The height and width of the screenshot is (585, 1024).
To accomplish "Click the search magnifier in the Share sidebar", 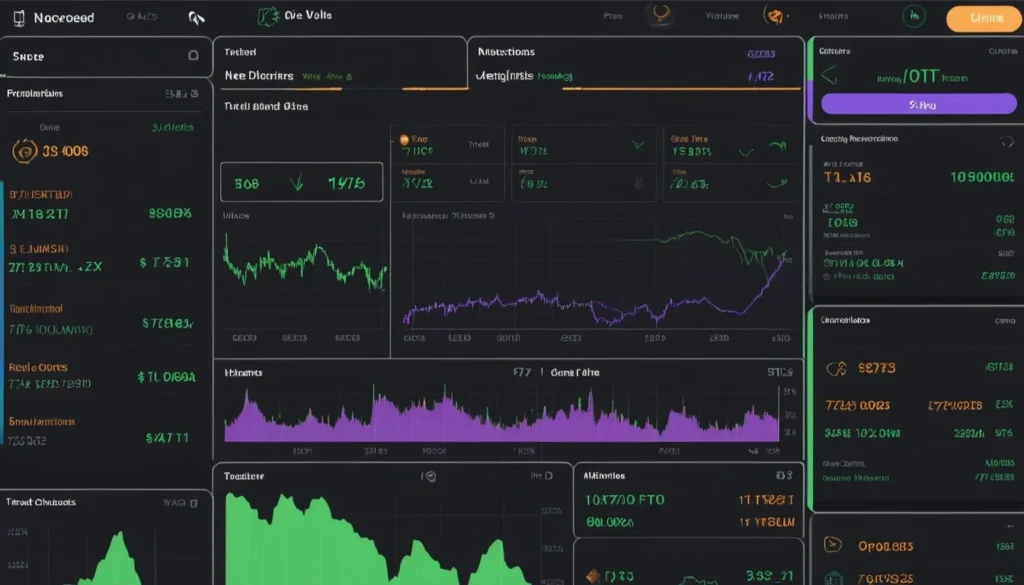I will [193, 57].
